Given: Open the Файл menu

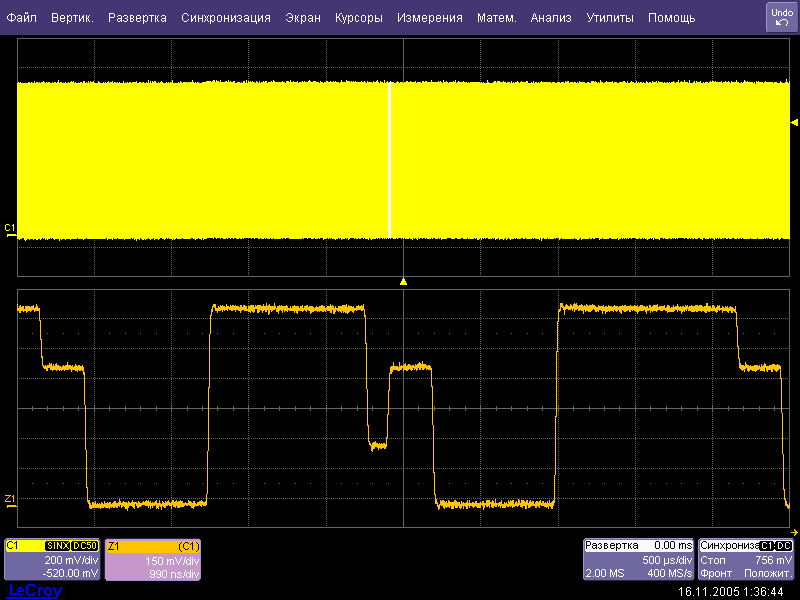Looking at the screenshot, I should 22,18.
